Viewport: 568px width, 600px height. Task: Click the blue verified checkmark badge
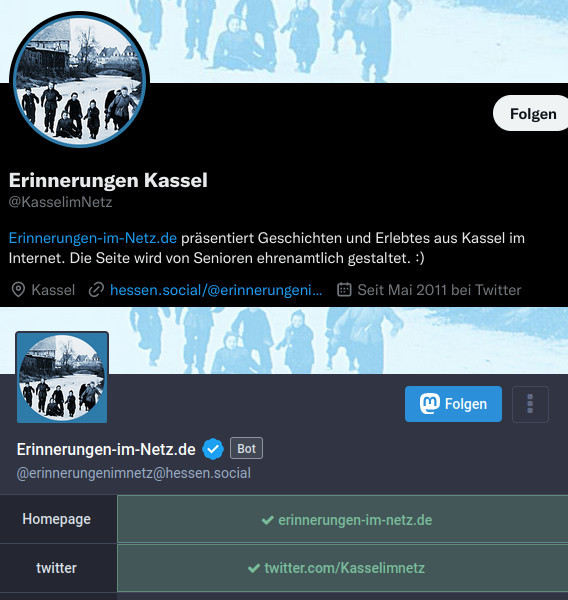tap(213, 449)
